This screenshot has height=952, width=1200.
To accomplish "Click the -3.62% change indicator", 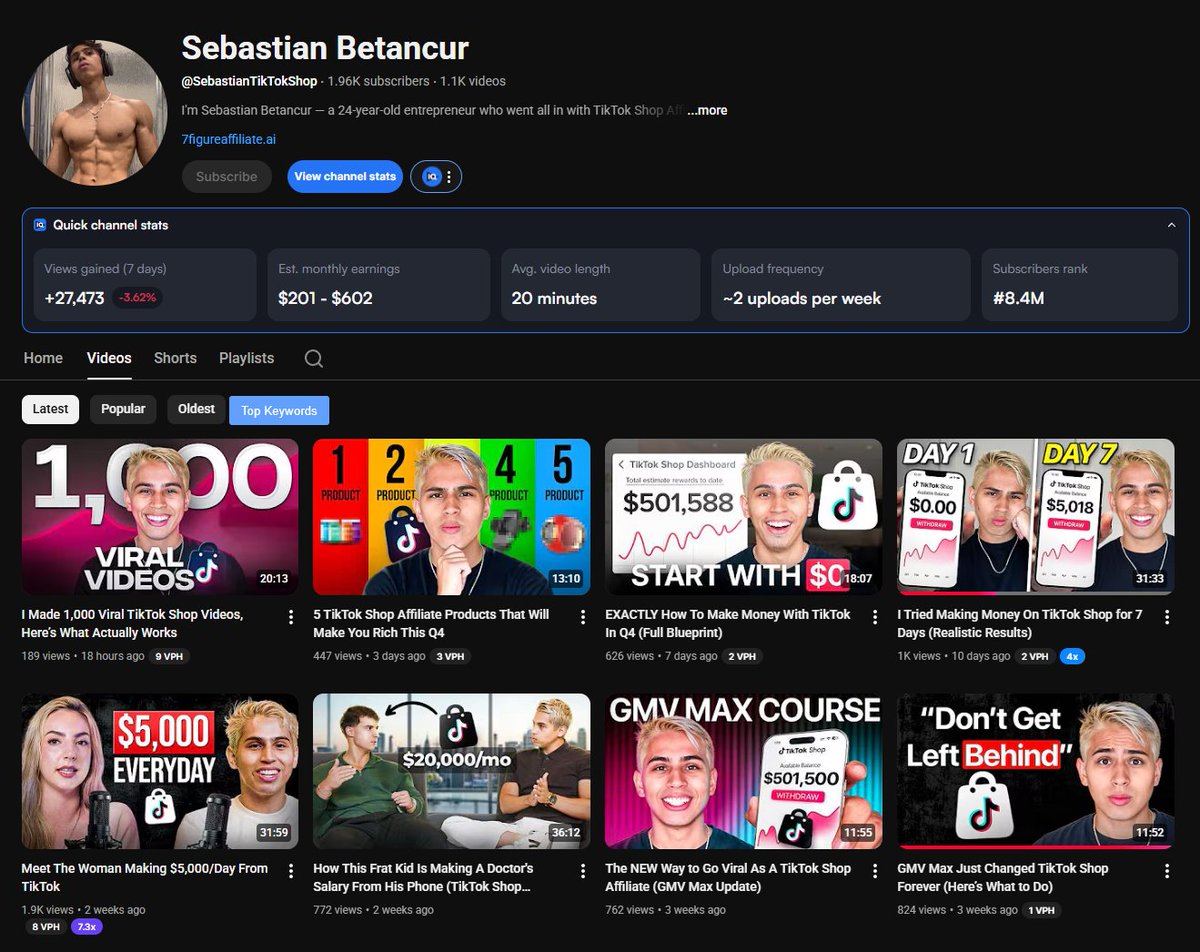I will [x=139, y=298].
